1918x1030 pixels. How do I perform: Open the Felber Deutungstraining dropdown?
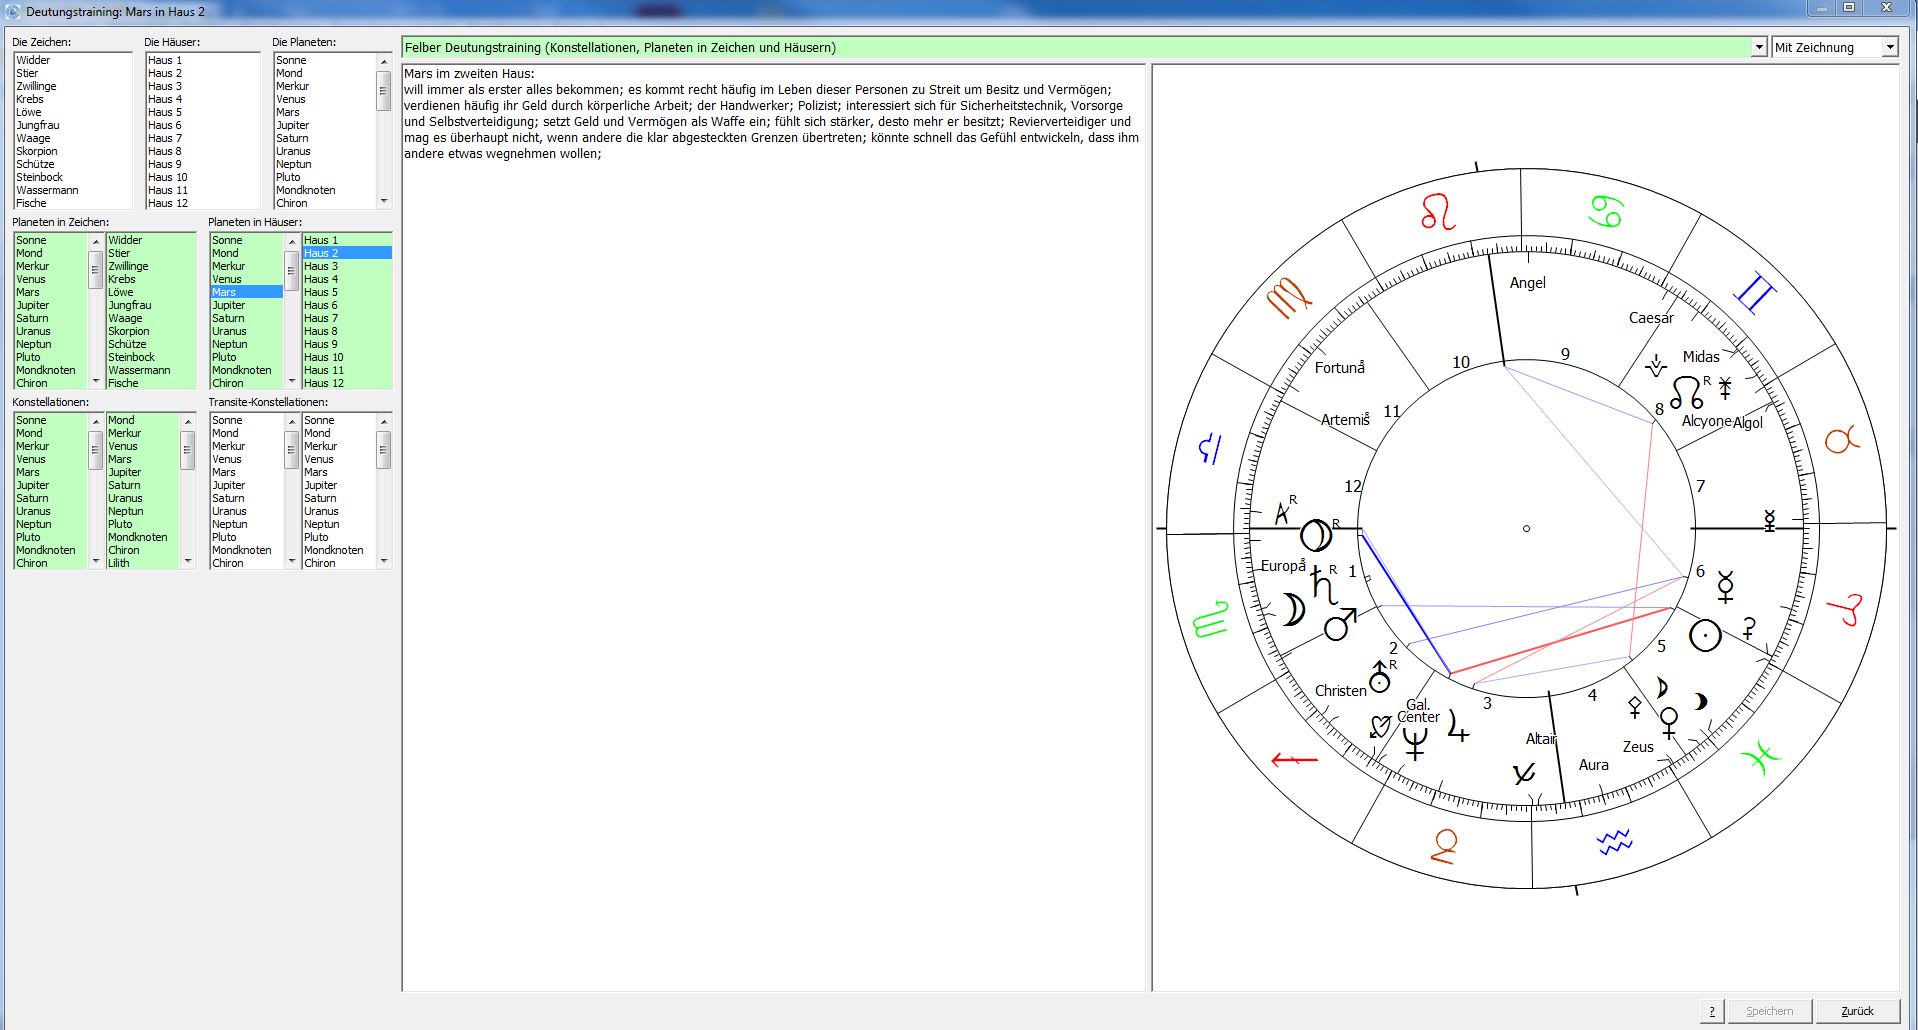[1758, 47]
